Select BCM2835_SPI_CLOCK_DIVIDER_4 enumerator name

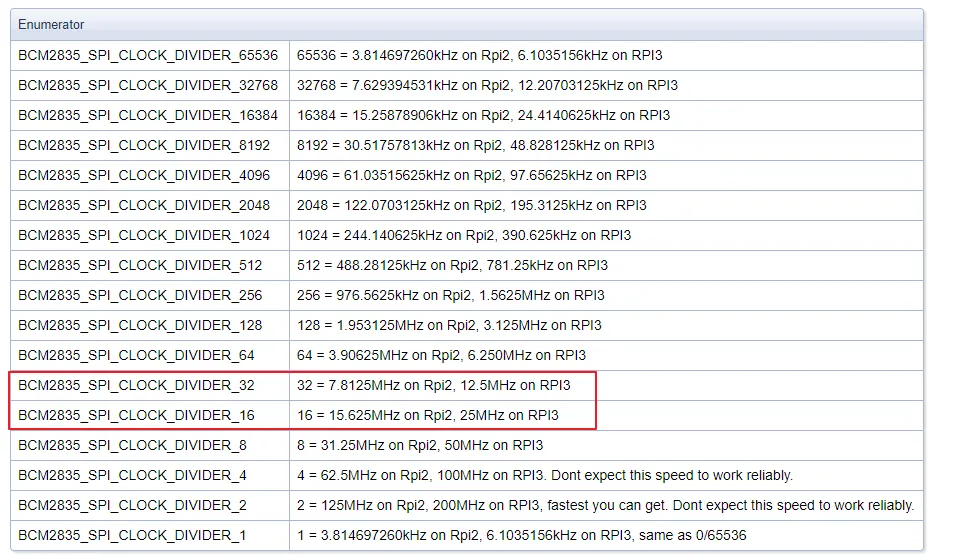pos(132,476)
